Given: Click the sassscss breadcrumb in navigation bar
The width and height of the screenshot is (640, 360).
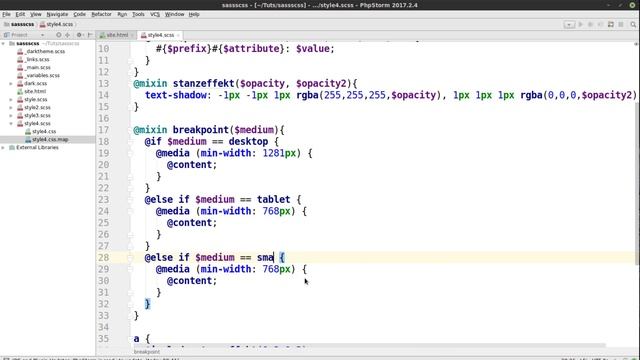Looking at the screenshot, I should pyautogui.click(x=19, y=24).
